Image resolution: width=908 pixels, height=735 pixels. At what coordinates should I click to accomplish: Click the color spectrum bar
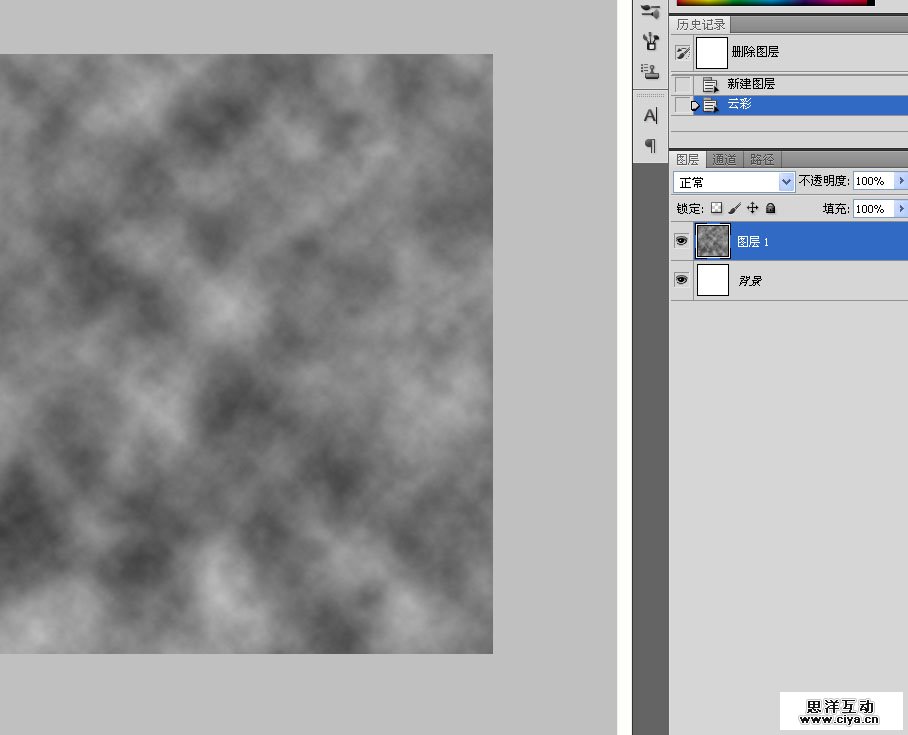tap(775, 3)
